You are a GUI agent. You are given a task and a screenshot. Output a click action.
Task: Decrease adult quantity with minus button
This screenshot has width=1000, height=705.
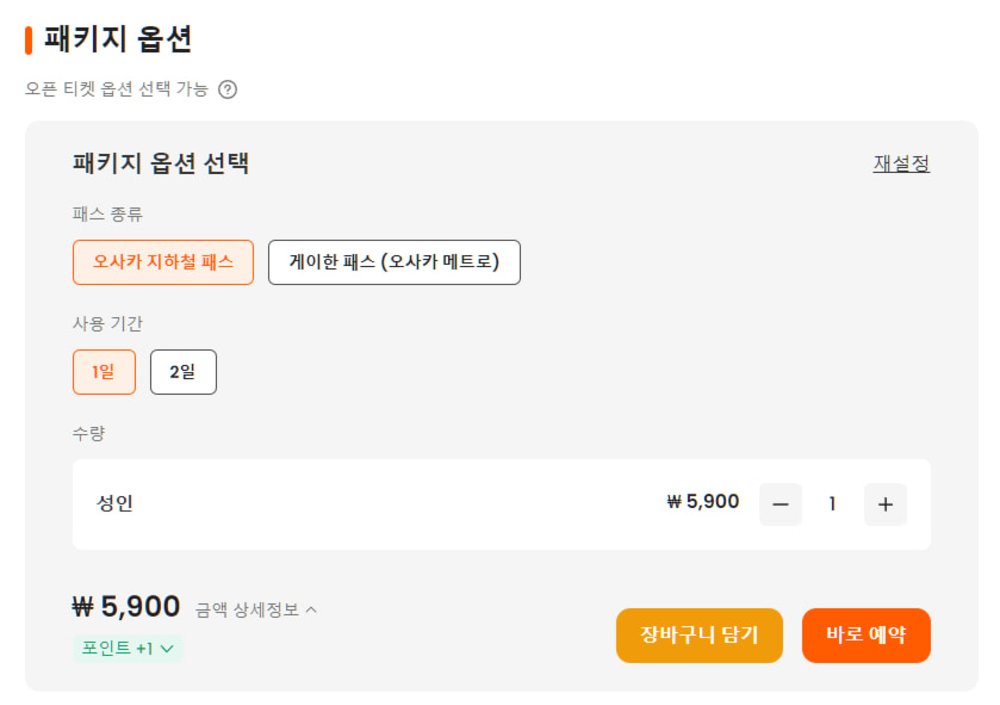[x=780, y=504]
